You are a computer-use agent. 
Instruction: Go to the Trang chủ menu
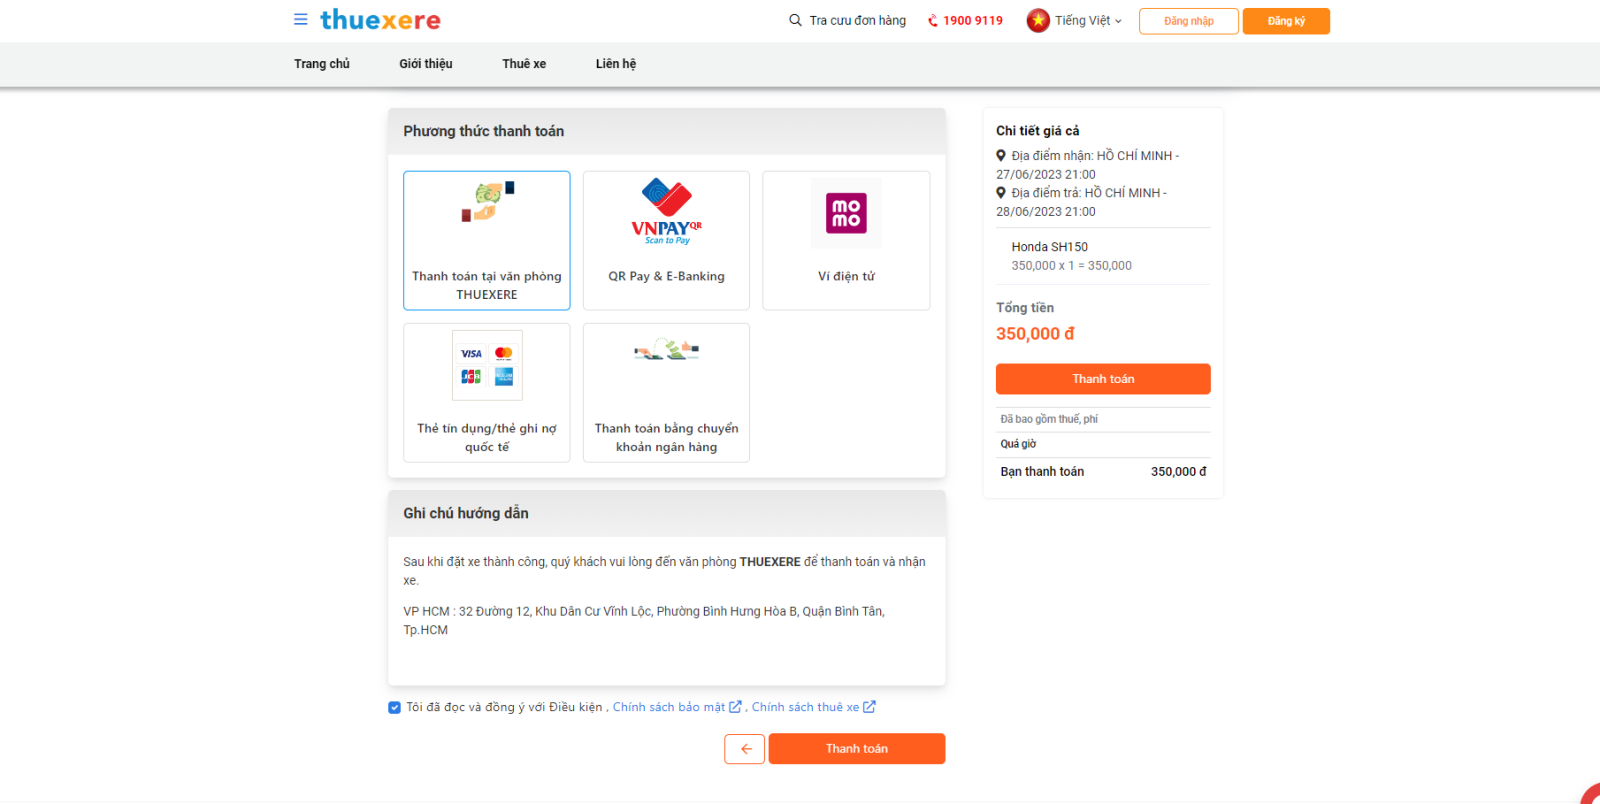[322, 64]
